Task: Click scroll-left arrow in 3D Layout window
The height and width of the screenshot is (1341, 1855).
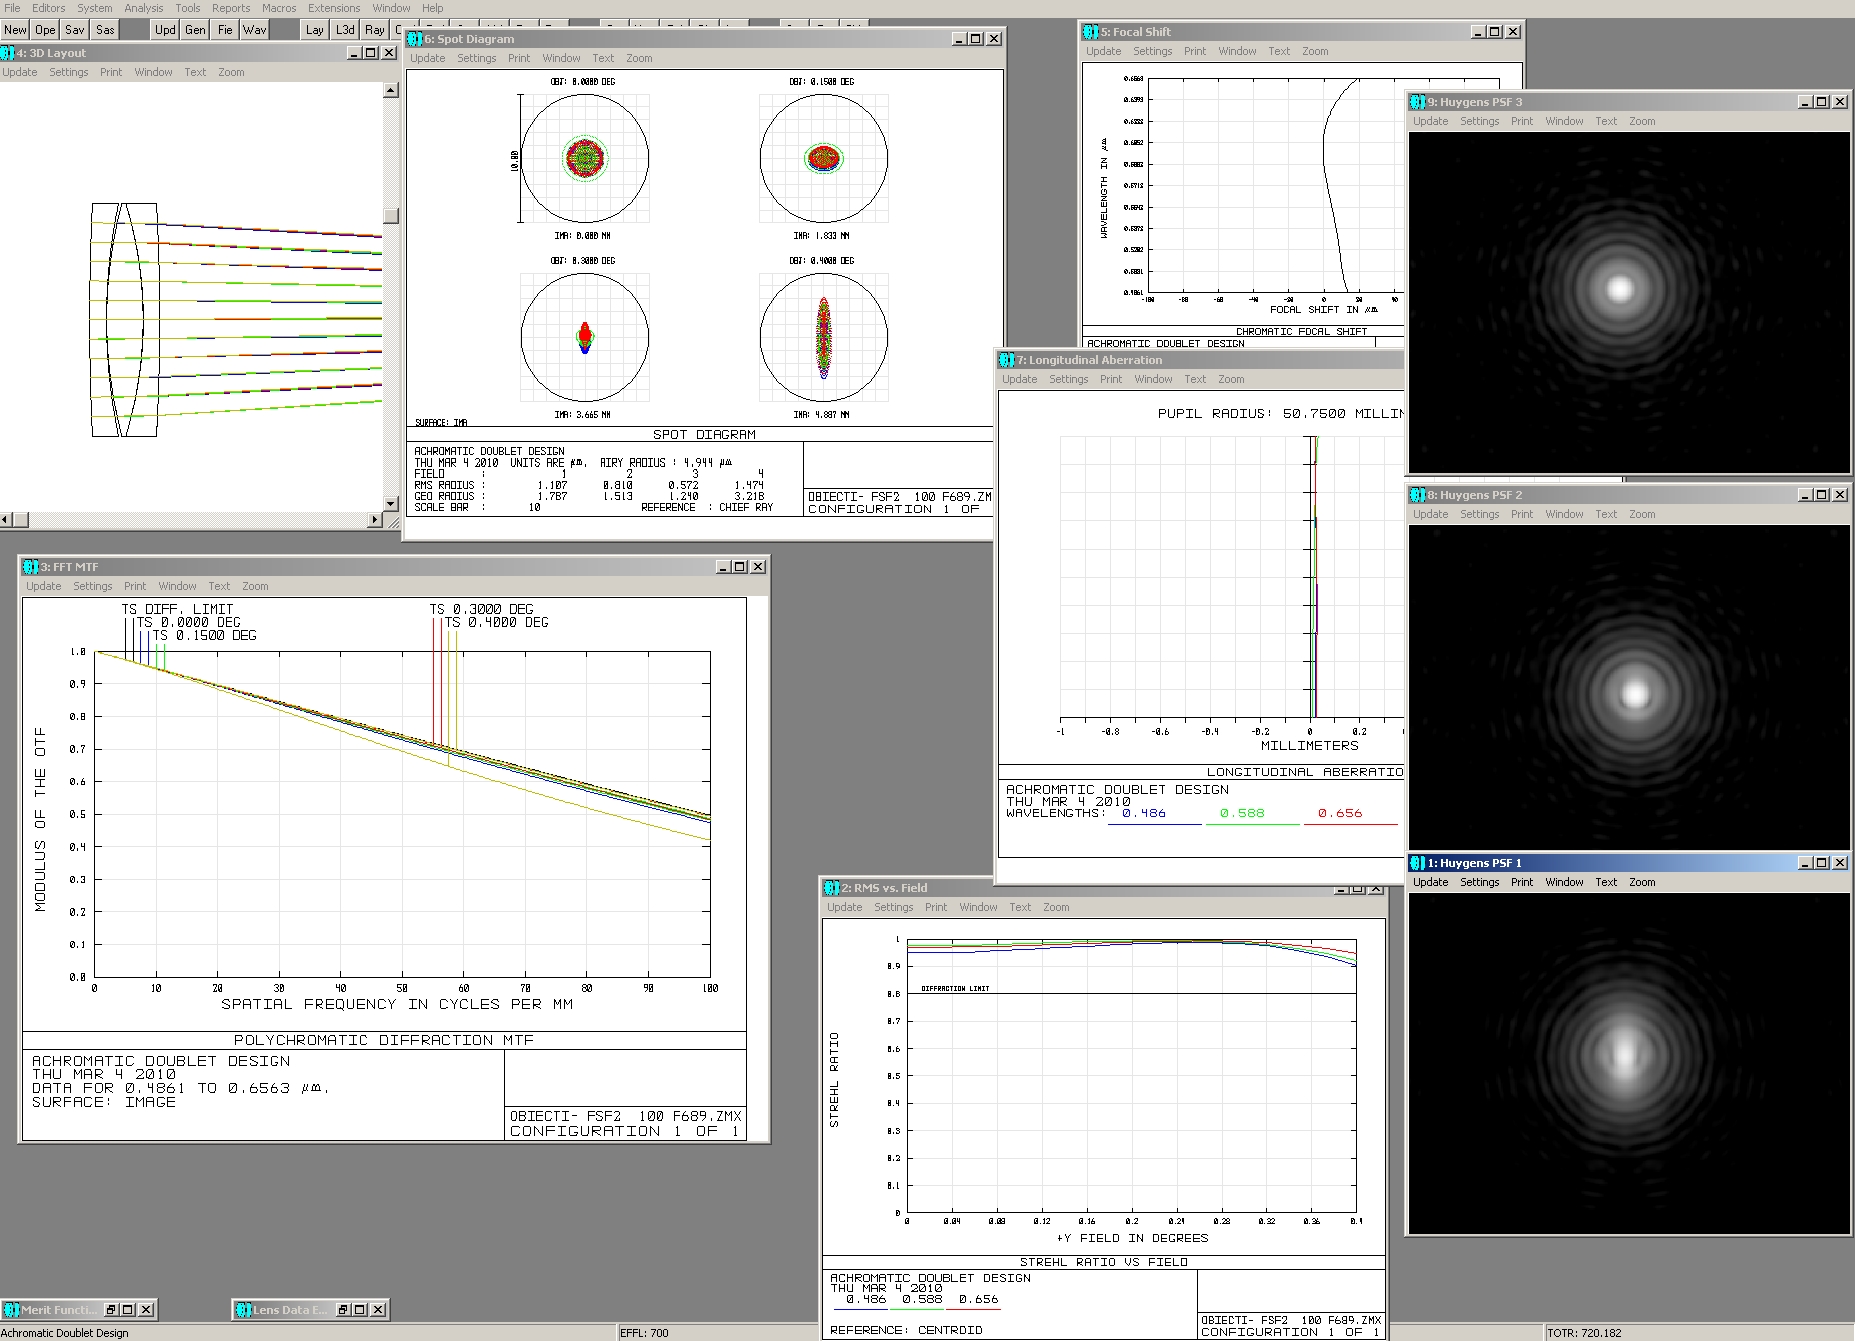Action: [7, 520]
